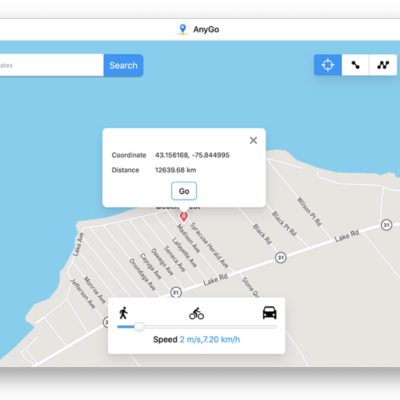Click the Syracuse Herald Ave label
Viewport: 400px width, 400px height.
[209, 245]
